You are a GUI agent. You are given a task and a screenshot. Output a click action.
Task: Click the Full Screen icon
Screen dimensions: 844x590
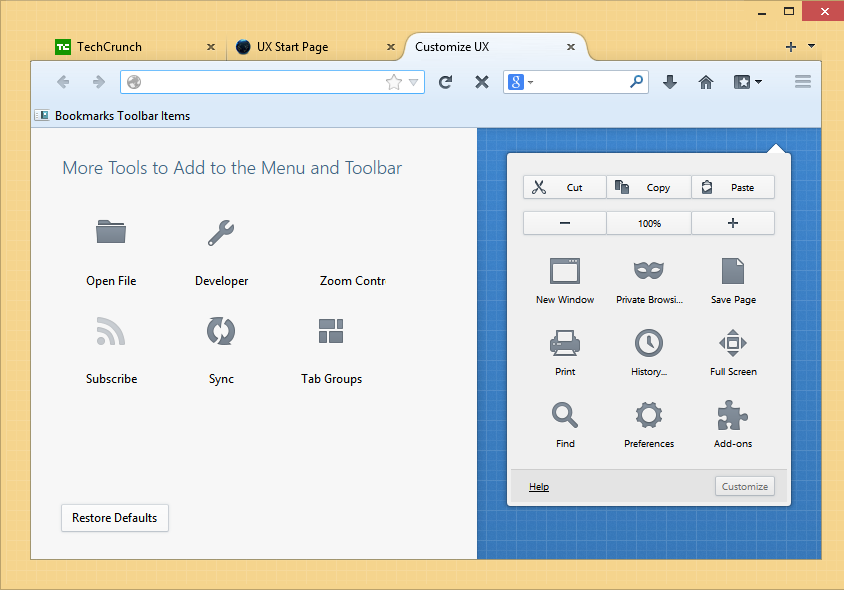click(733, 343)
